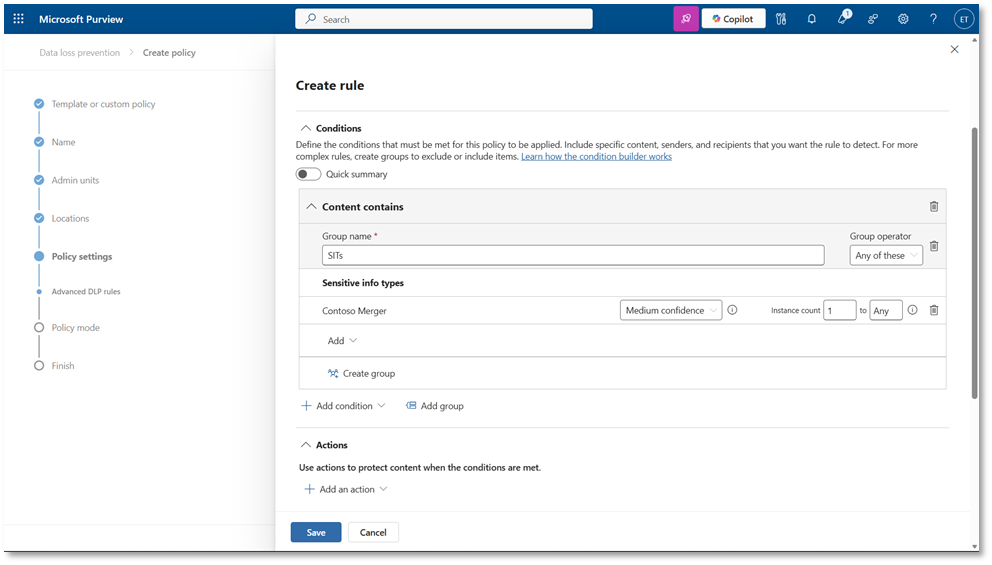Open the Any of these group operator dropdown
Image resolution: width=992 pixels, height=565 pixels.
pyautogui.click(x=886, y=256)
